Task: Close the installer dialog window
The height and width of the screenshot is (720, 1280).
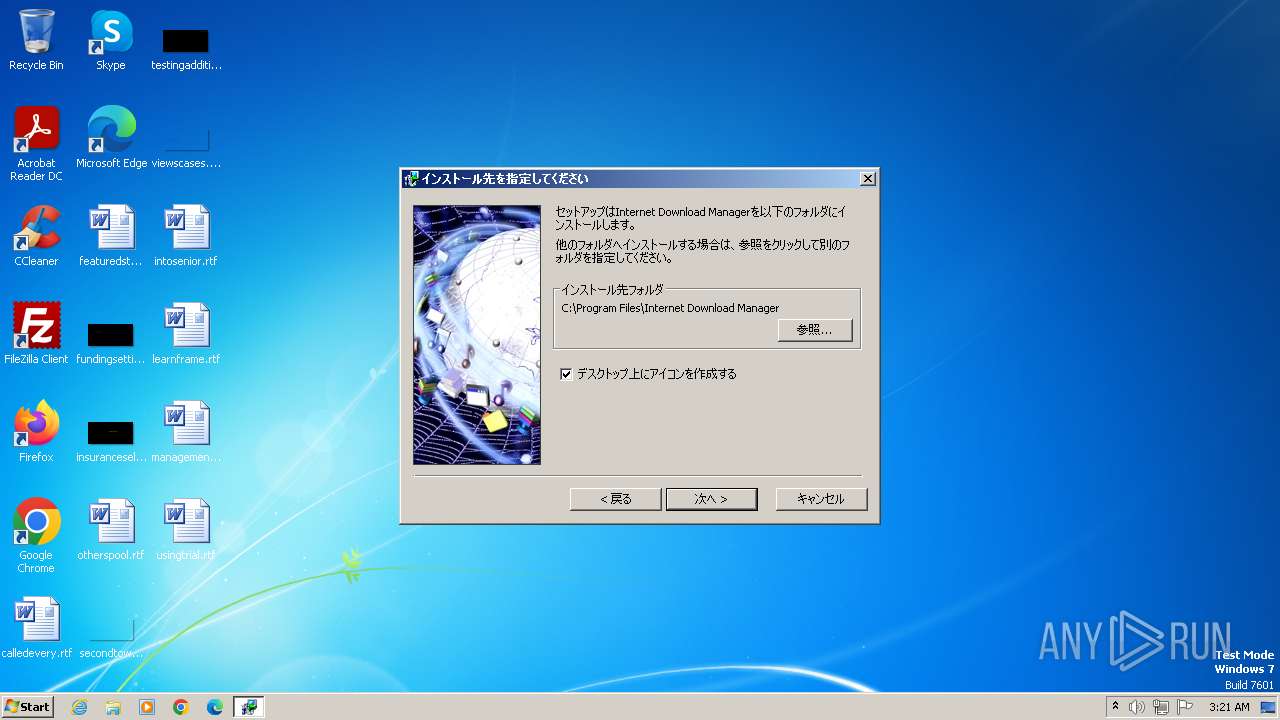Action: coord(867,179)
